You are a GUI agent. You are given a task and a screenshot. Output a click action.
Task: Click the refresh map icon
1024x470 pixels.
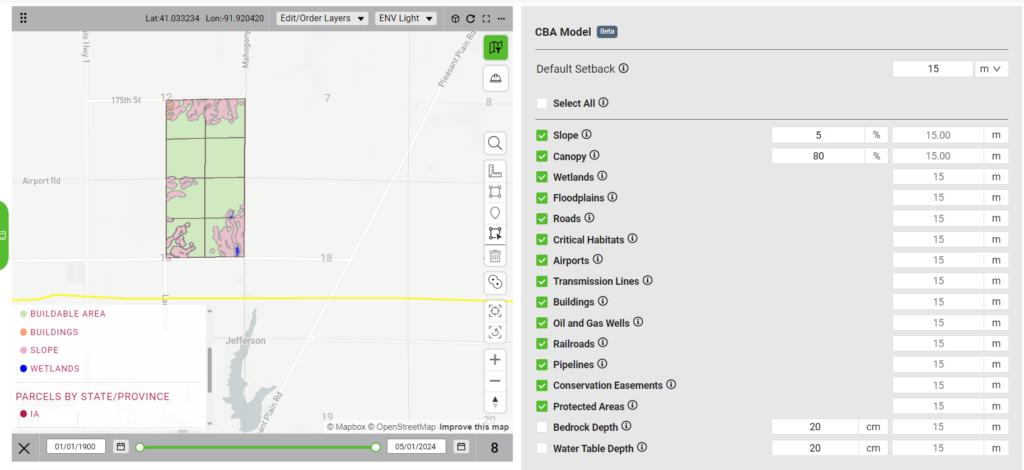click(x=470, y=18)
